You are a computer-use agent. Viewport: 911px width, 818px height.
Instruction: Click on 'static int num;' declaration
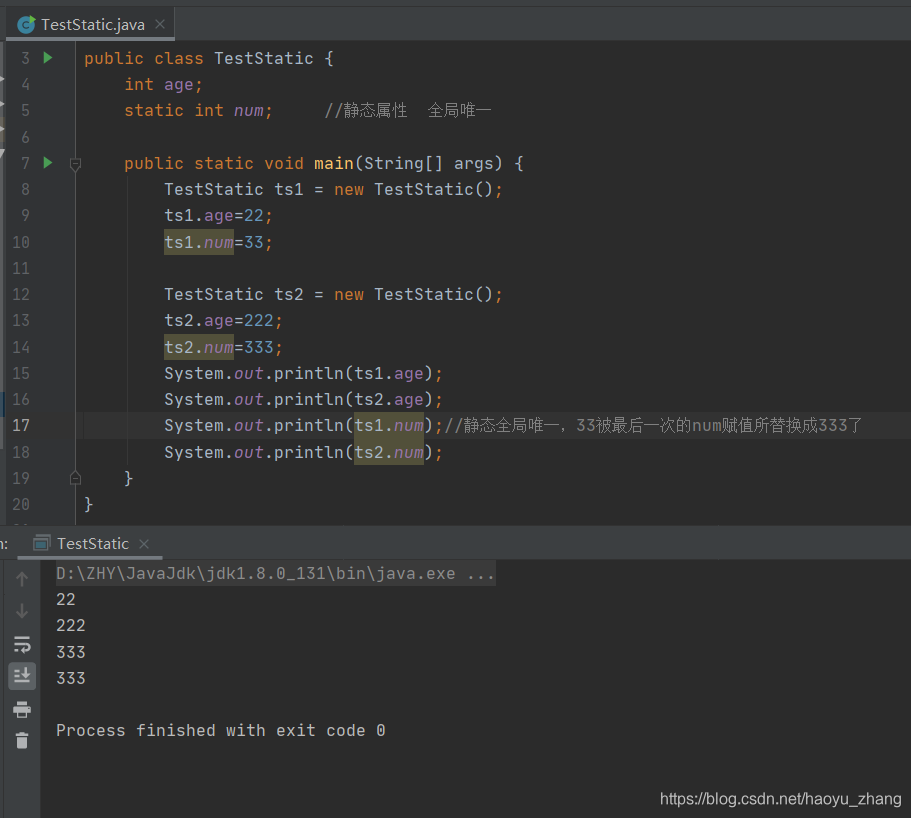coord(198,110)
